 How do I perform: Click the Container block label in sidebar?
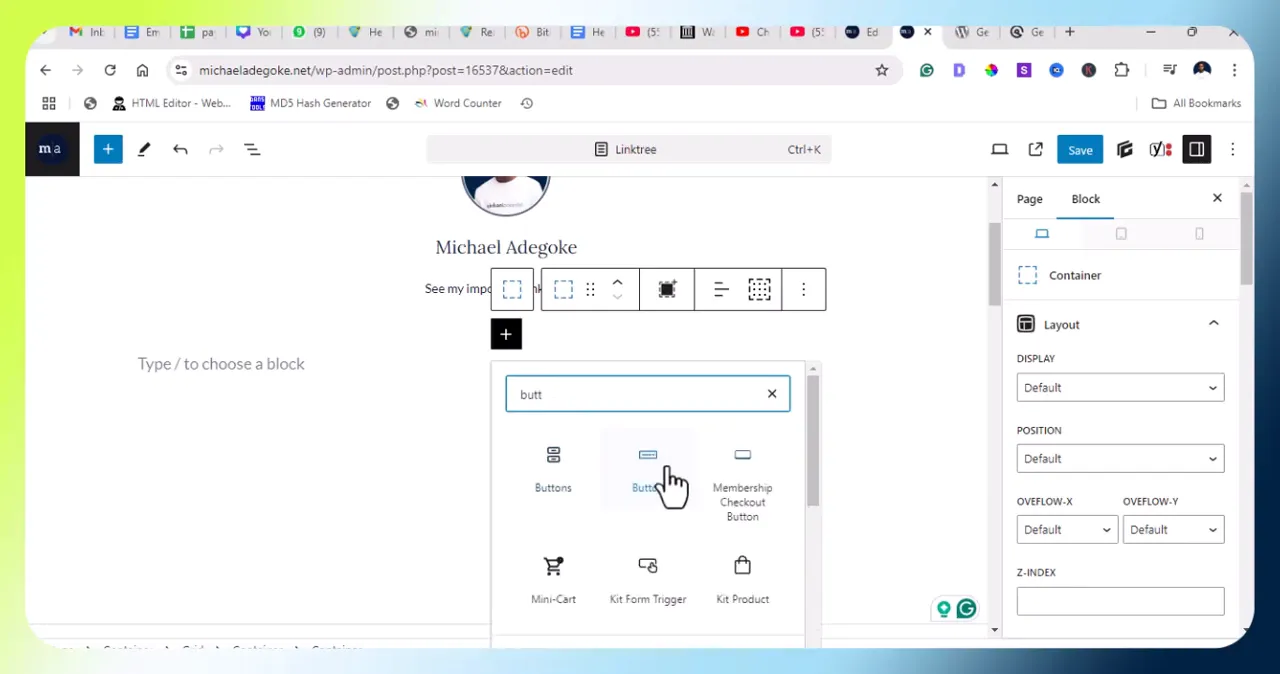pyautogui.click(x=1075, y=275)
